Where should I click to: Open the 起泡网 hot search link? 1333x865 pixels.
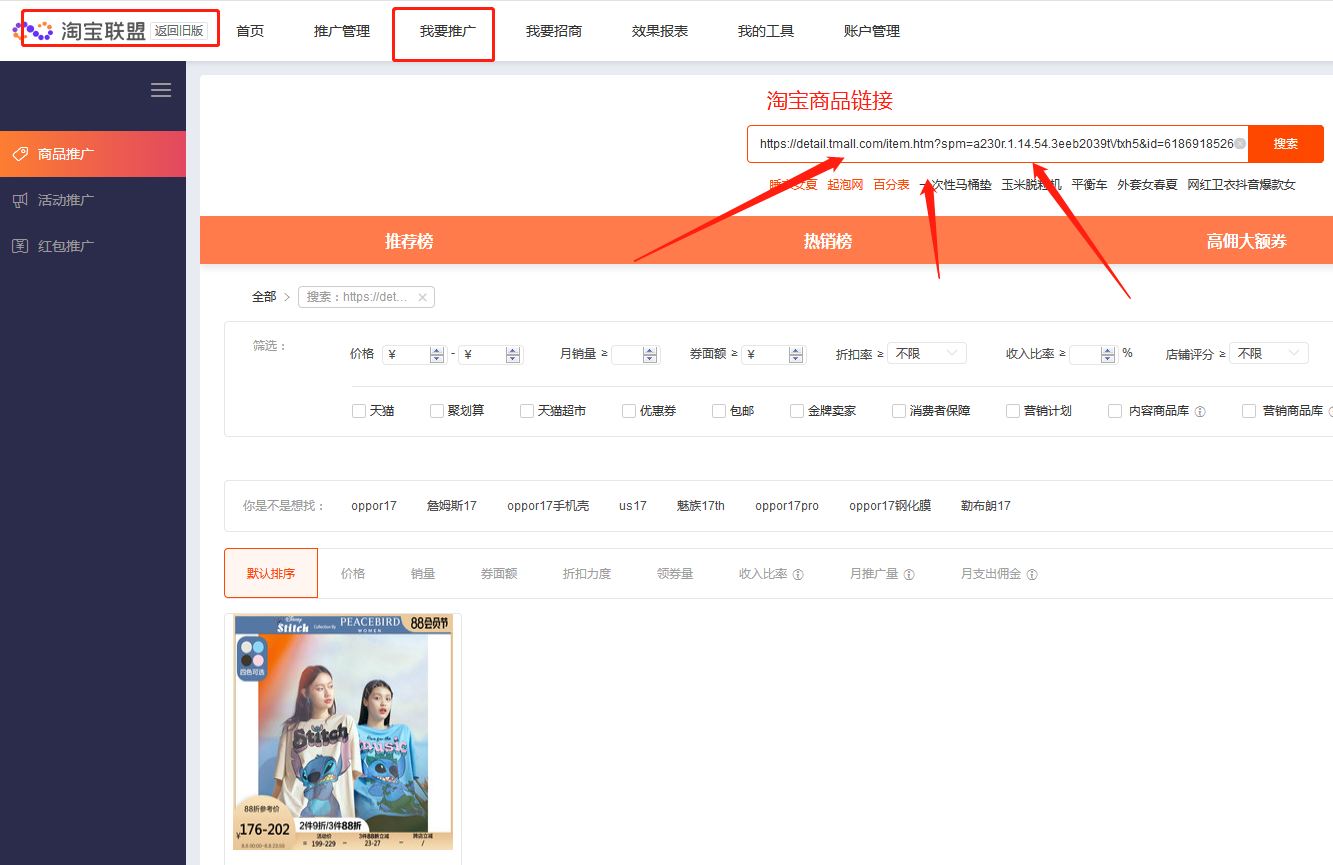845,184
